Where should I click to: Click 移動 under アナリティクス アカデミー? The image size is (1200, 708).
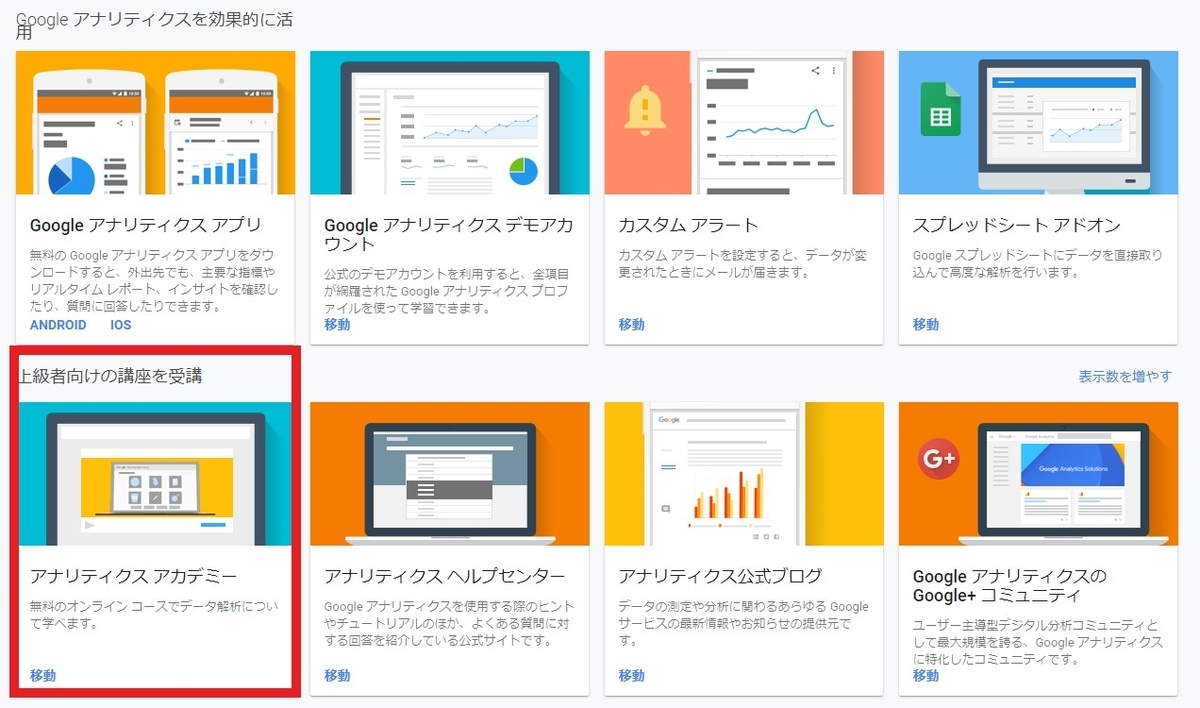tap(43, 675)
